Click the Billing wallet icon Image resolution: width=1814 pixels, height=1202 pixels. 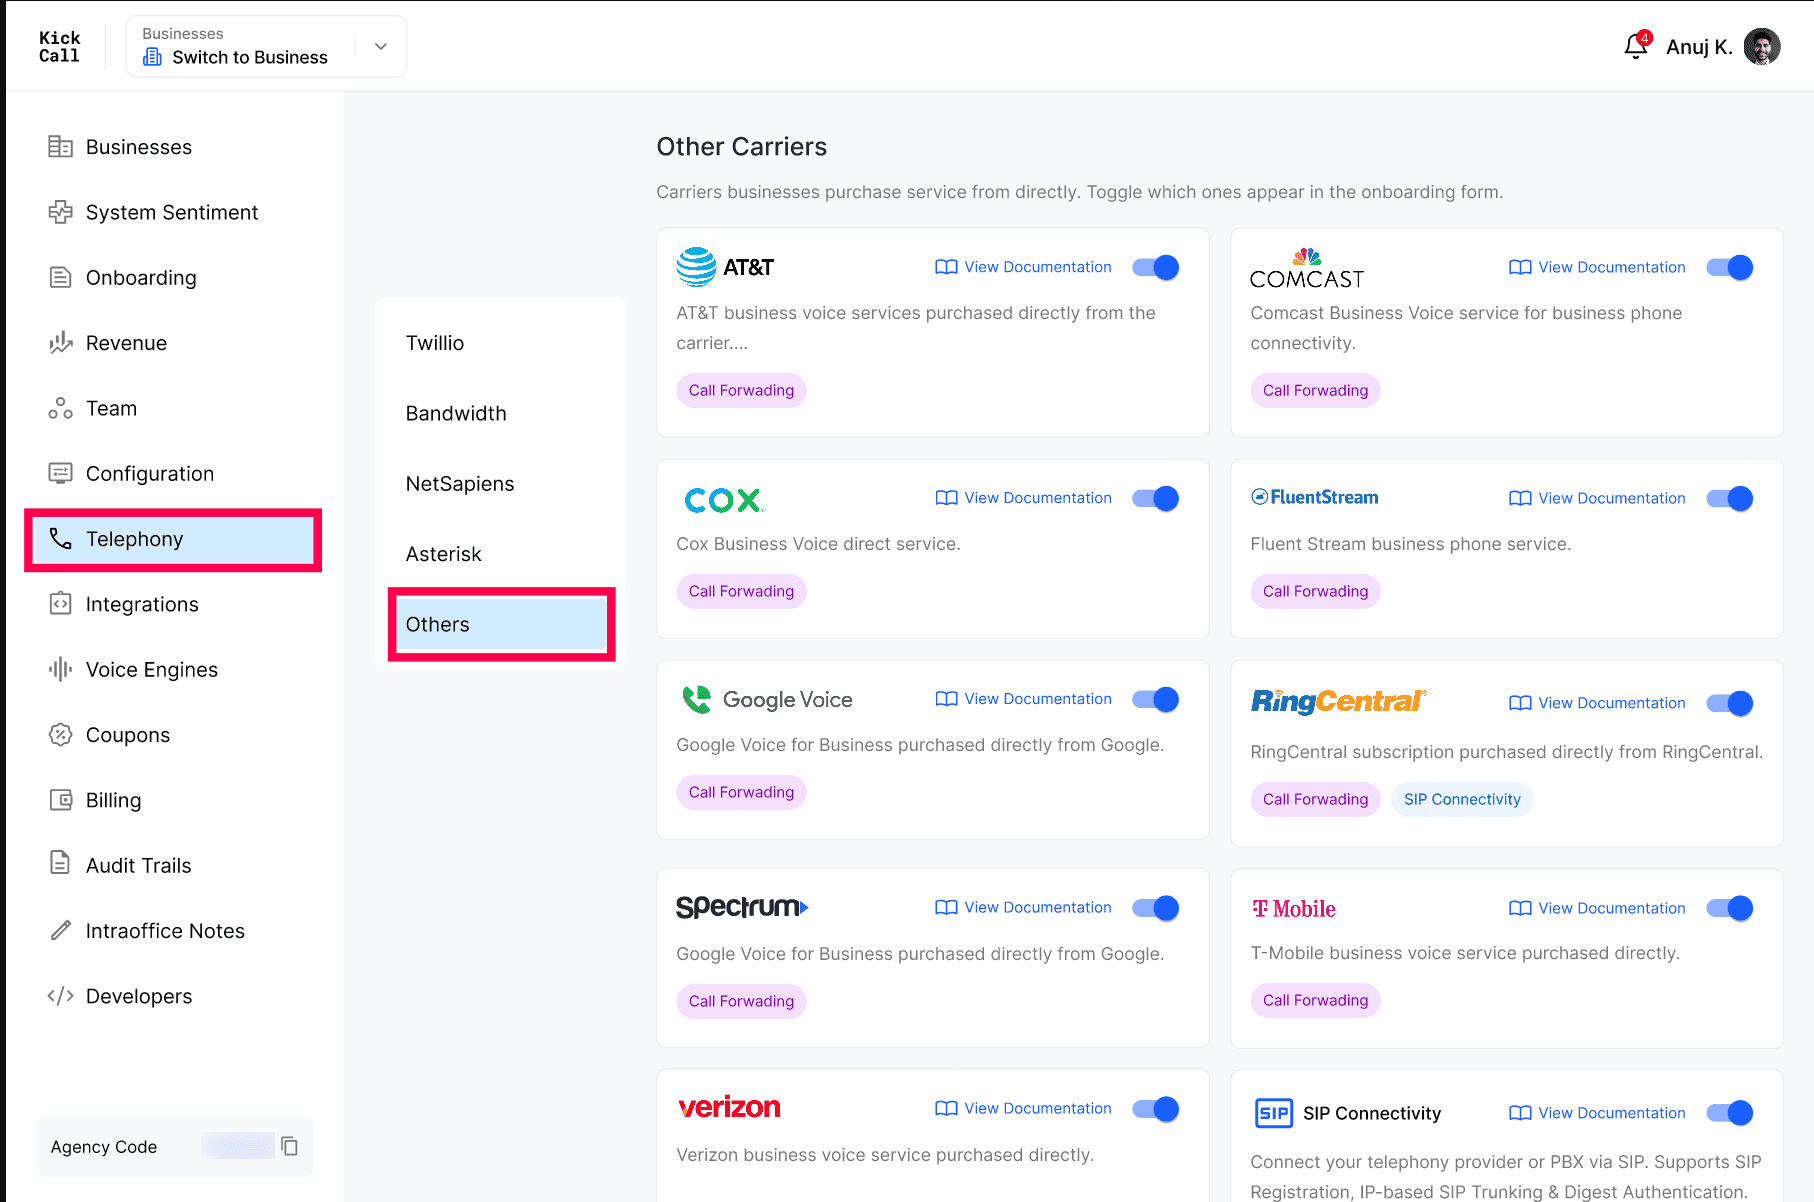pyautogui.click(x=60, y=800)
